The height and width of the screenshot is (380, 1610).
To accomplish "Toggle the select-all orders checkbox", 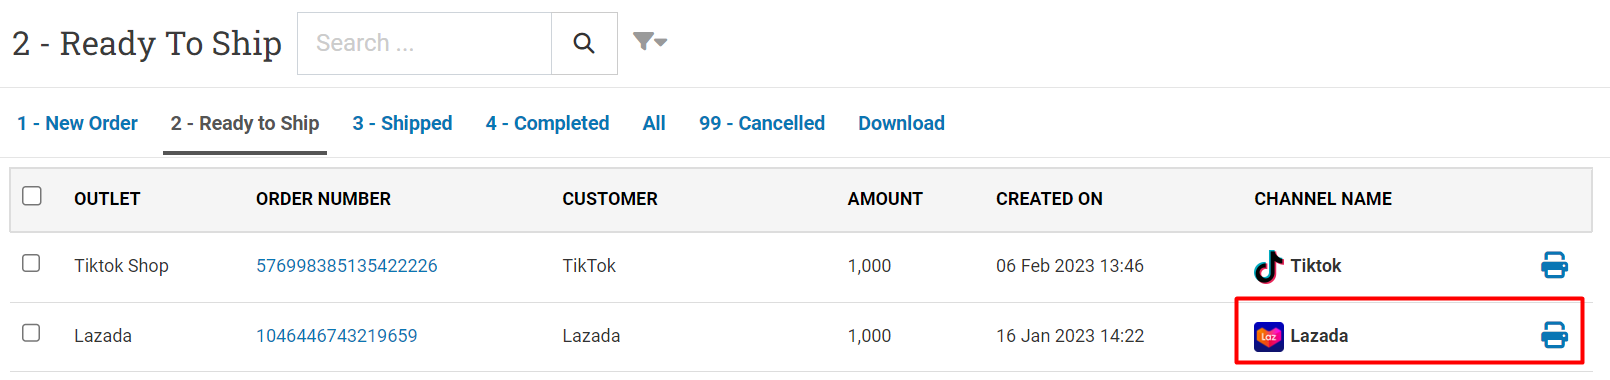I will tap(32, 196).
